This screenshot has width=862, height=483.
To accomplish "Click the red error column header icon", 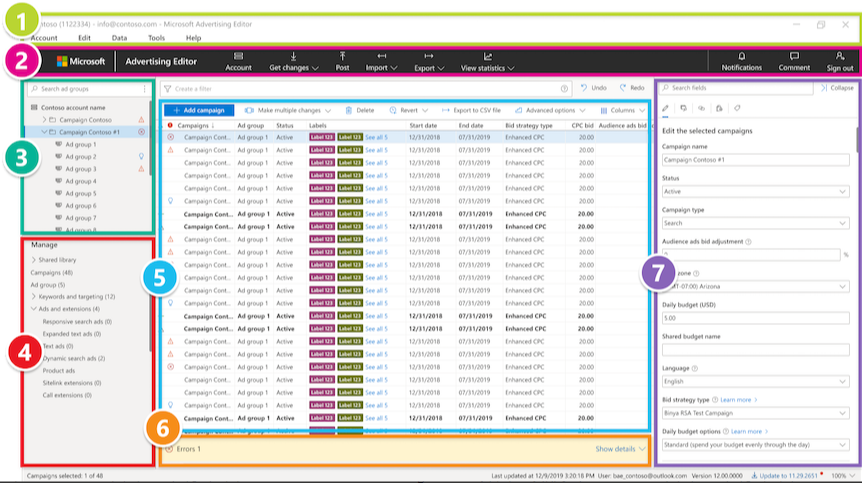I will [x=170, y=125].
